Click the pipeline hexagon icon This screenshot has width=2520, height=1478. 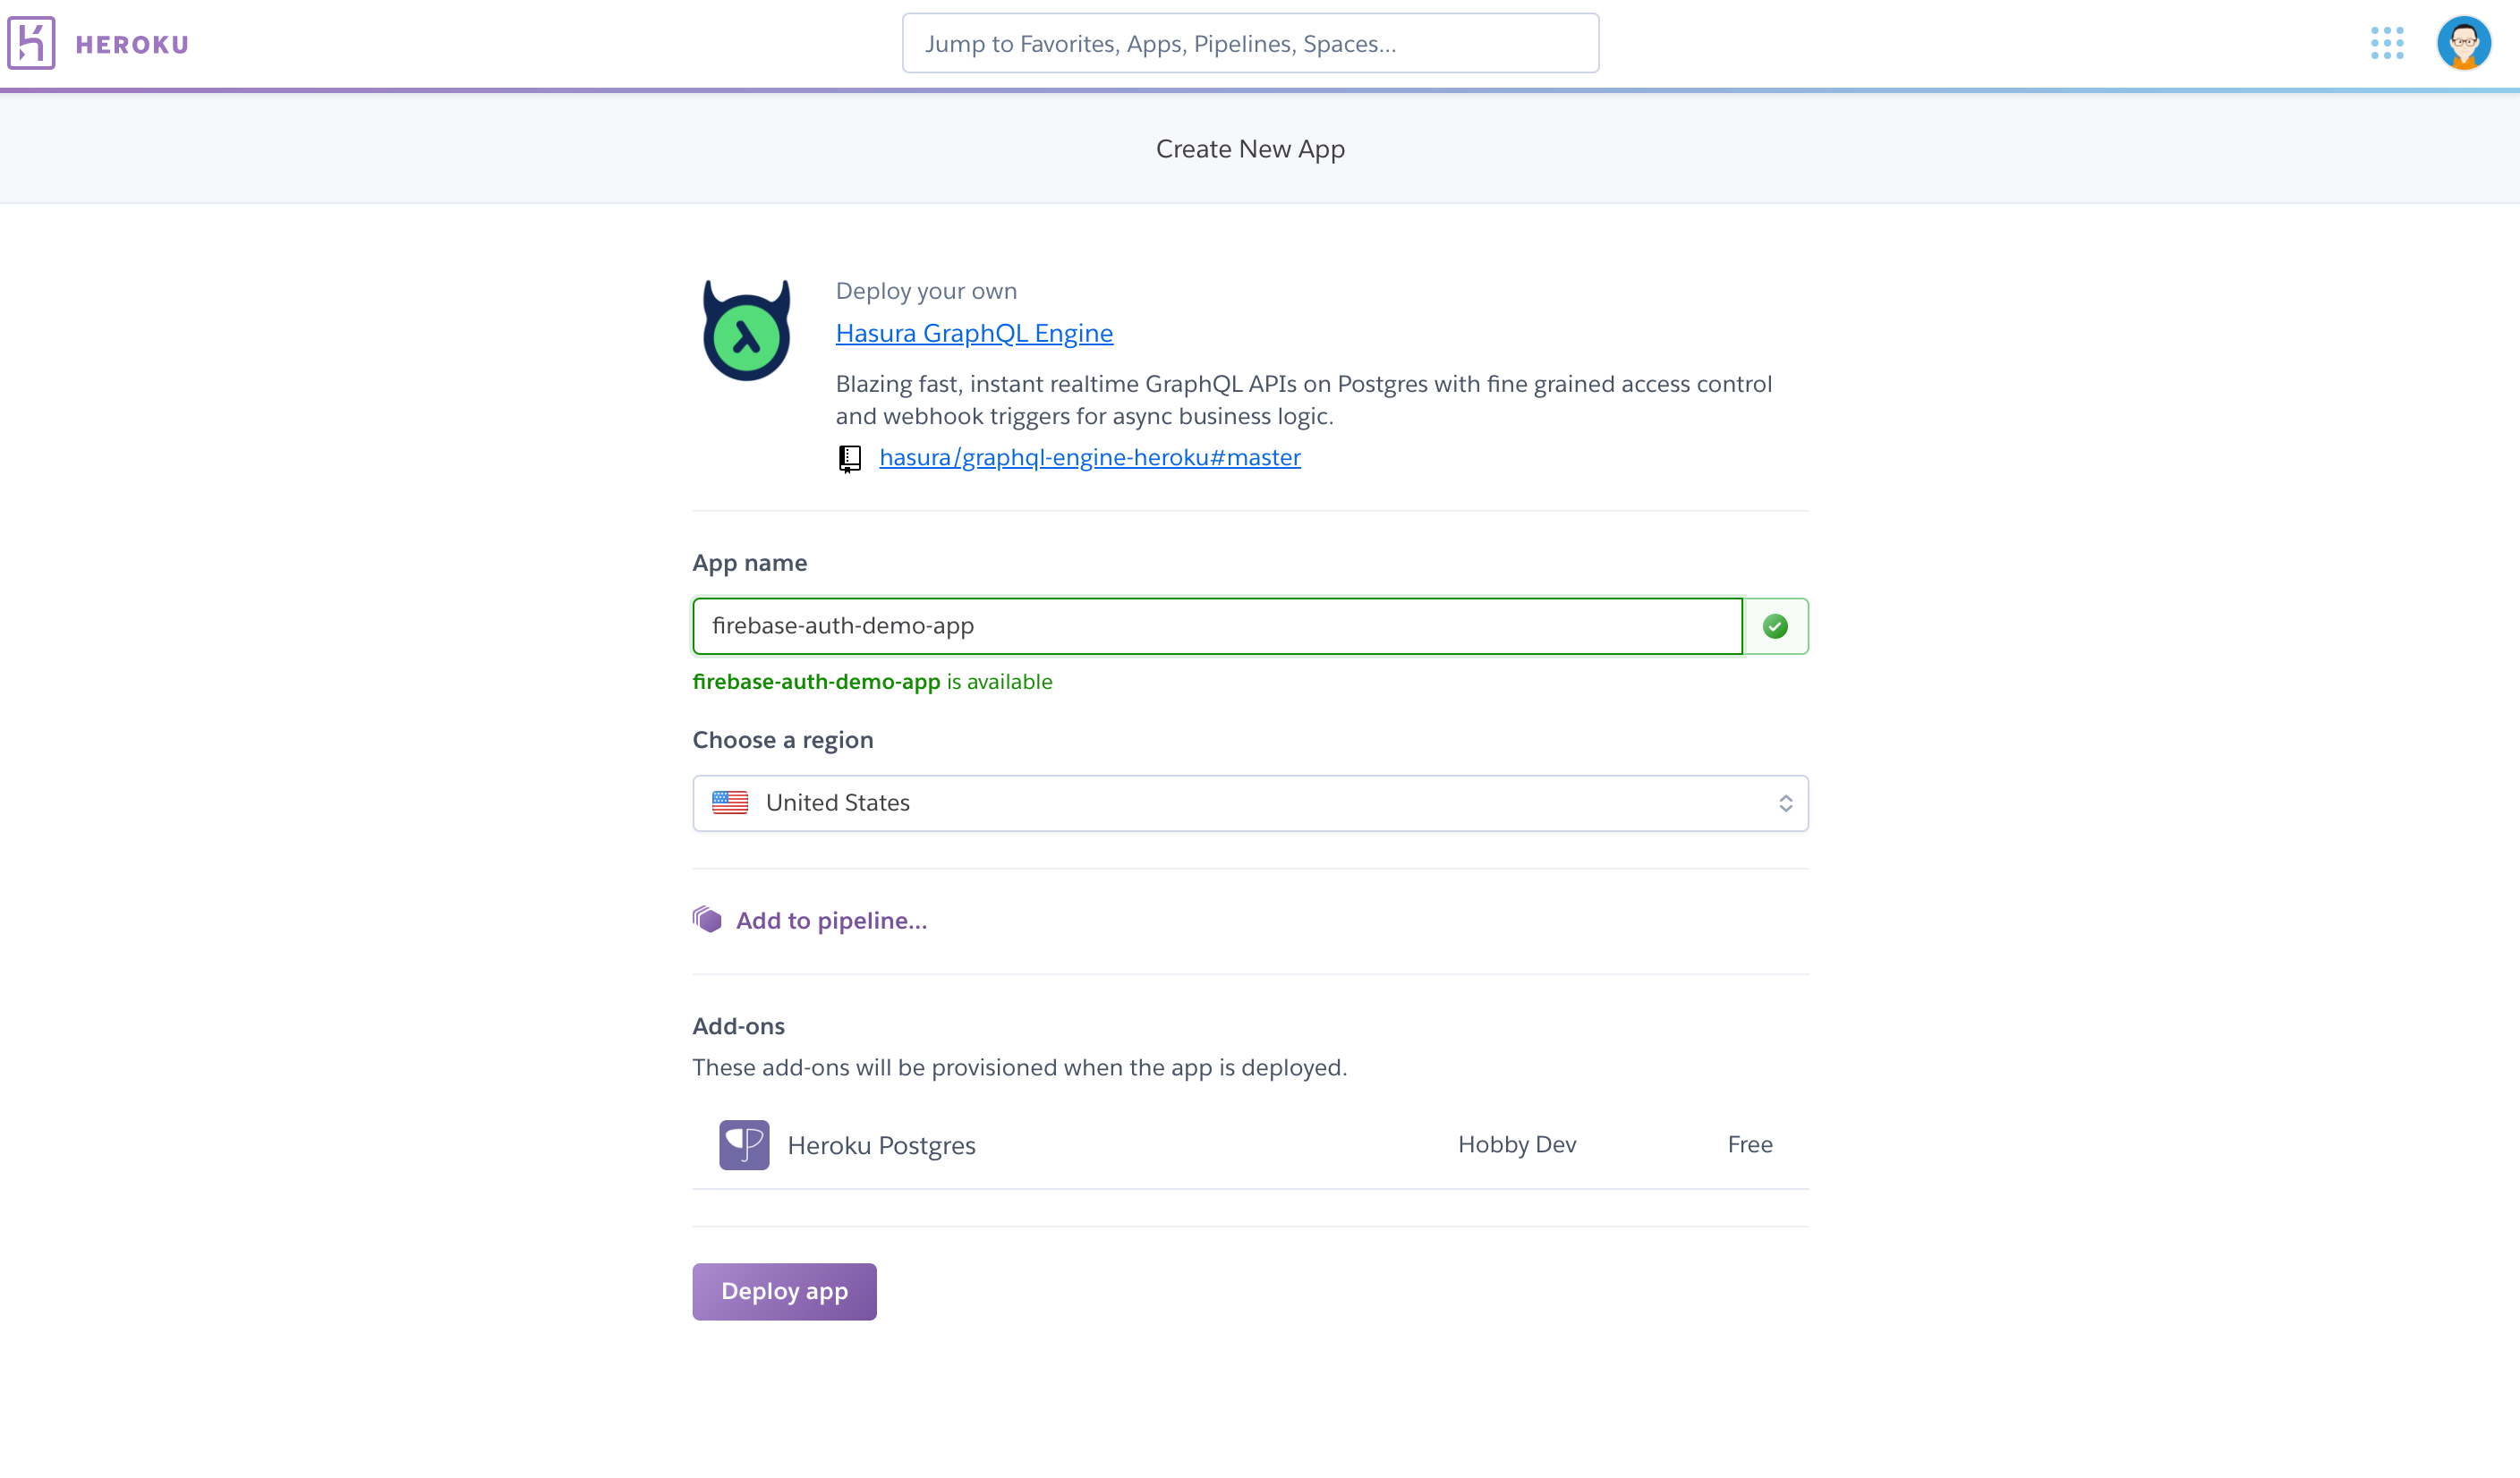pyautogui.click(x=707, y=920)
